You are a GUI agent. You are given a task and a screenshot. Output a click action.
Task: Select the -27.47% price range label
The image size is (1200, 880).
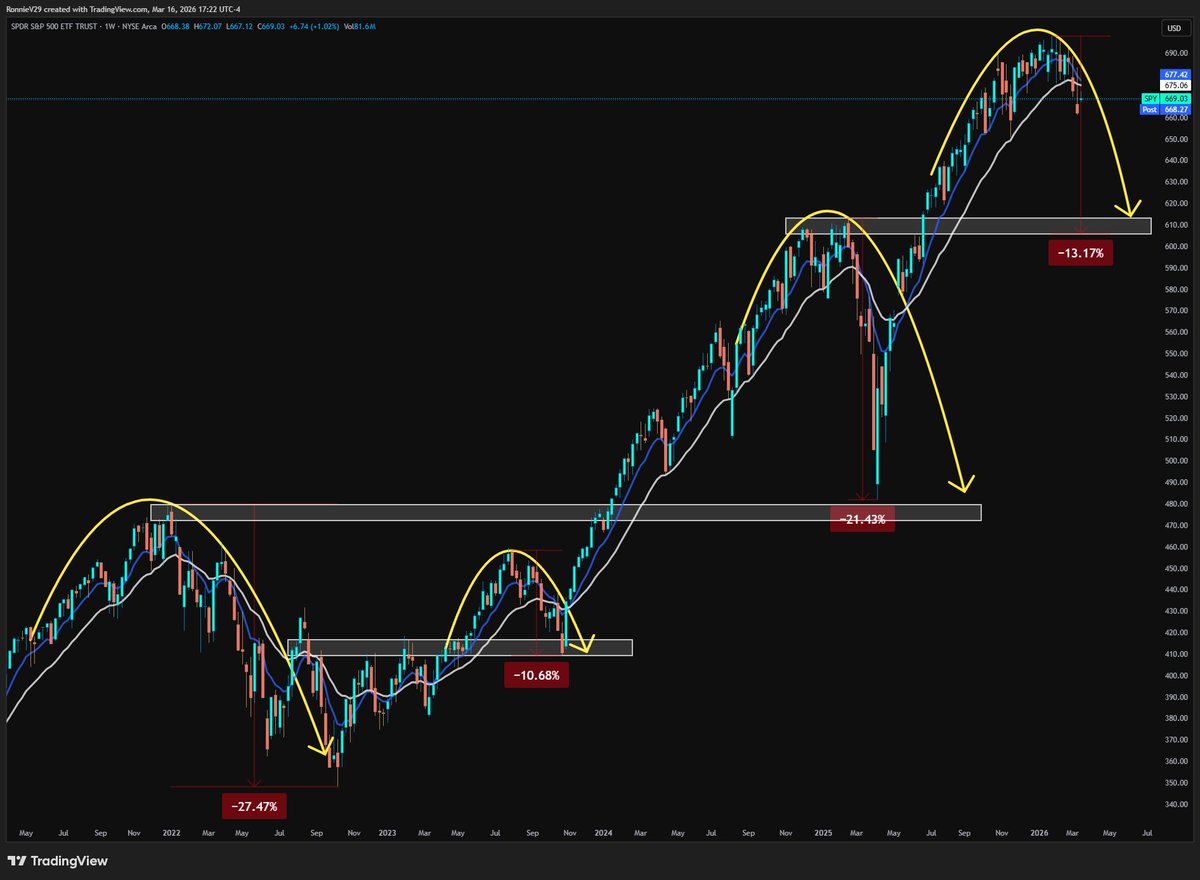point(254,804)
